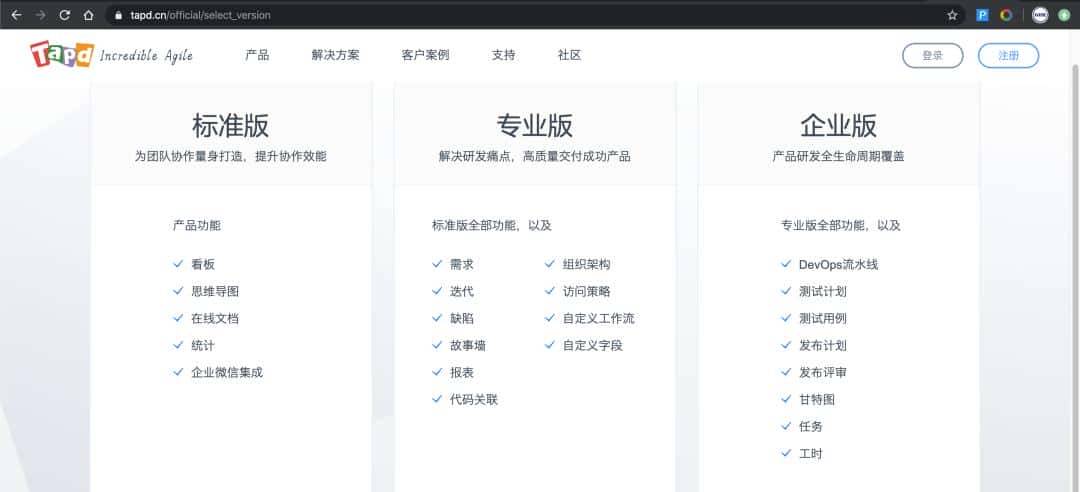Open the 产品 menu

tap(257, 55)
